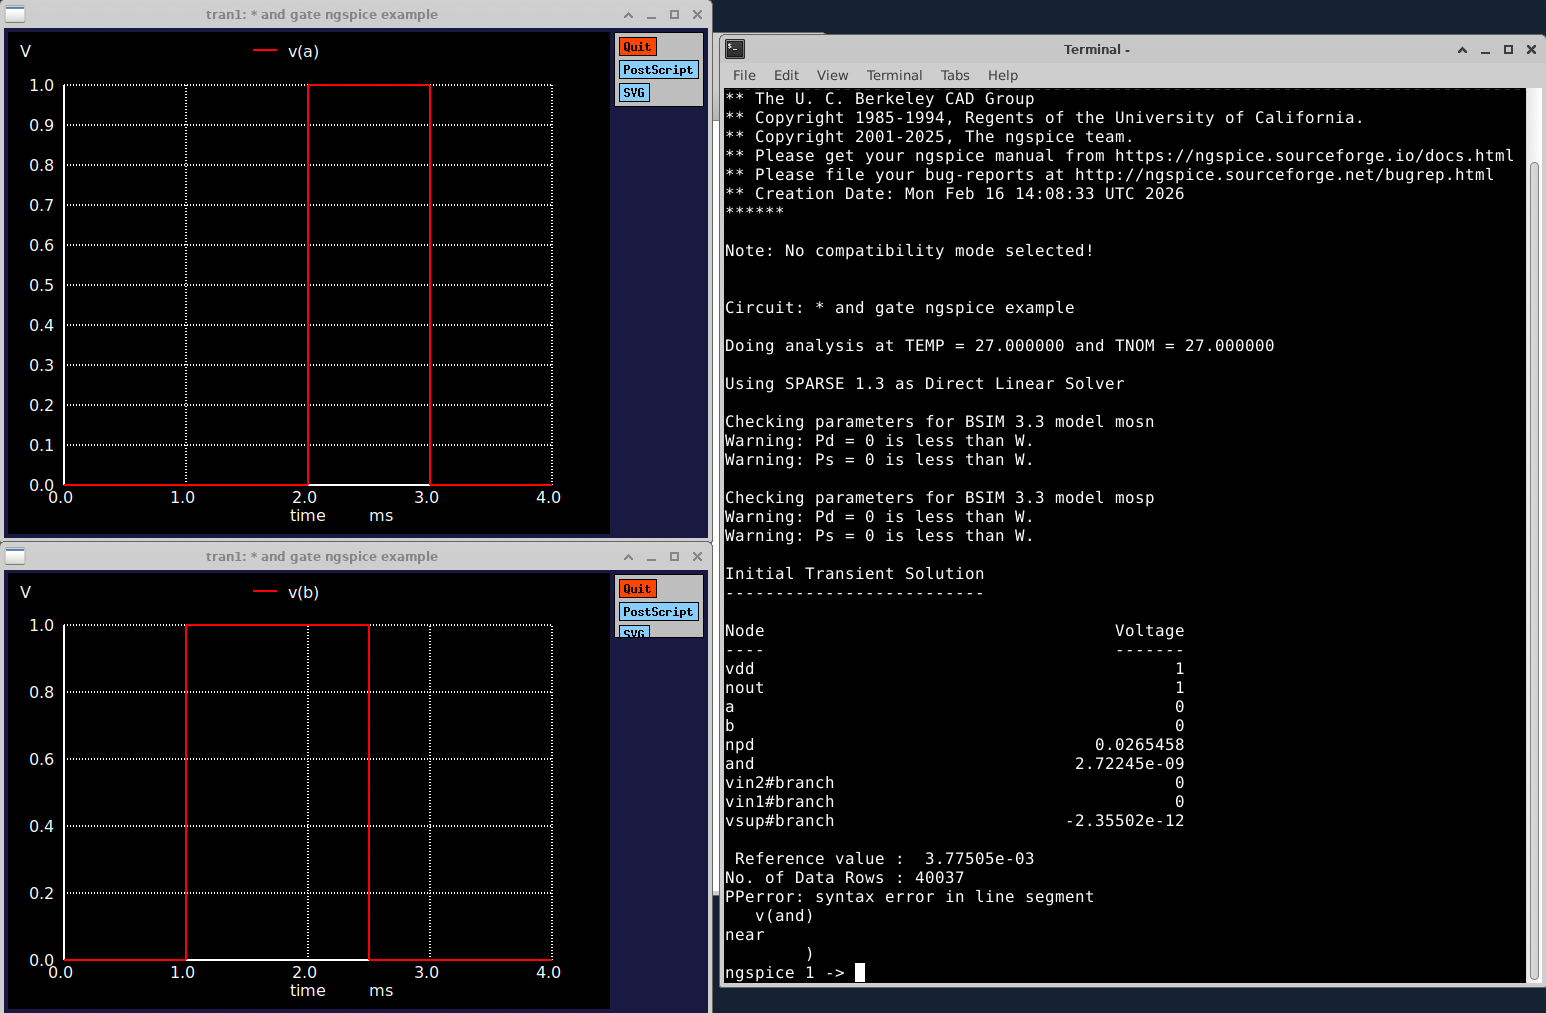1546x1013 pixels.
Task: Close the v(b) plot window
Action: click(697, 557)
